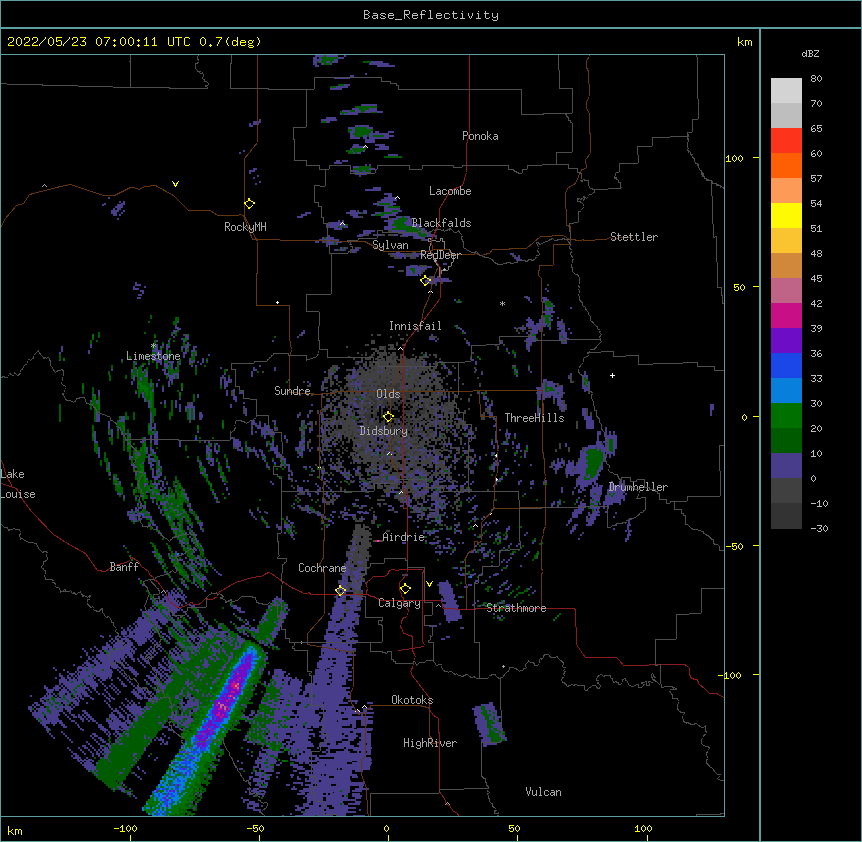
Task: Click the 42 value in dBZ legend
Action: [x=816, y=303]
